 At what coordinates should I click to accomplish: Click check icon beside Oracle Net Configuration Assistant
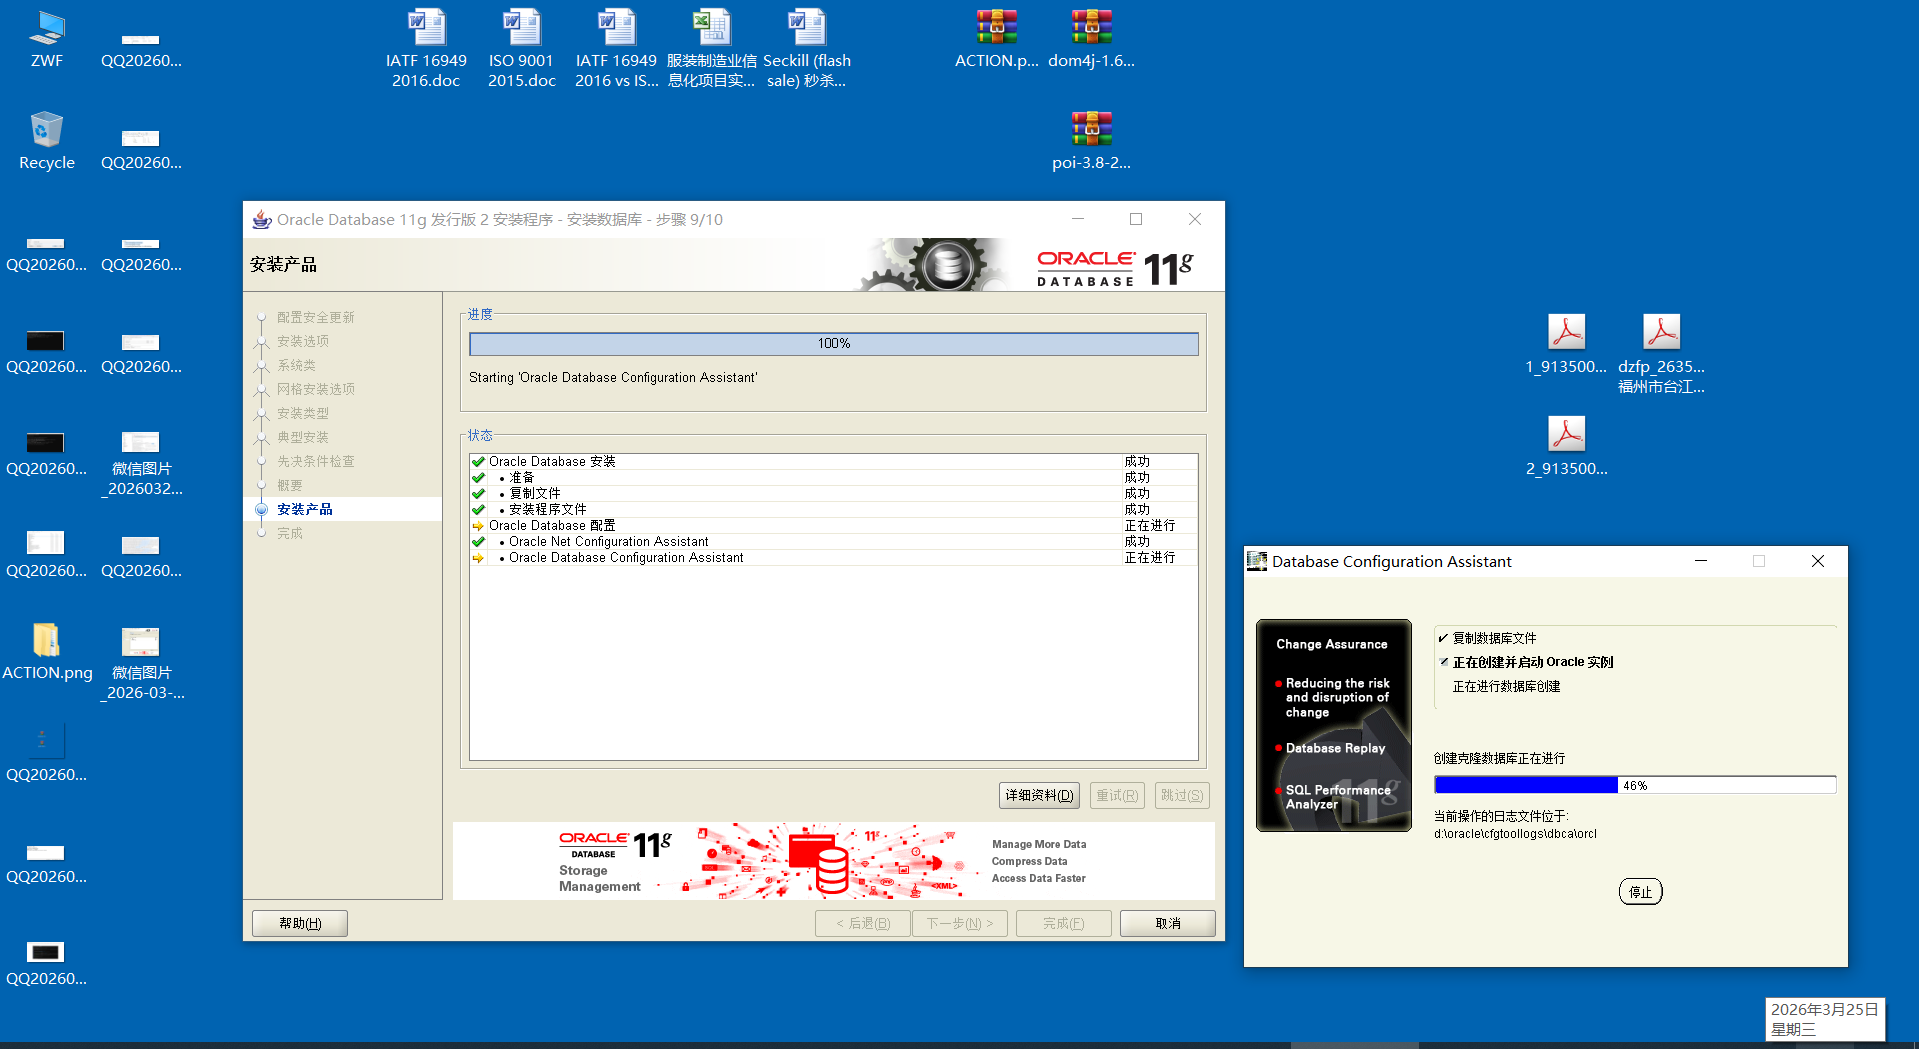pos(478,541)
